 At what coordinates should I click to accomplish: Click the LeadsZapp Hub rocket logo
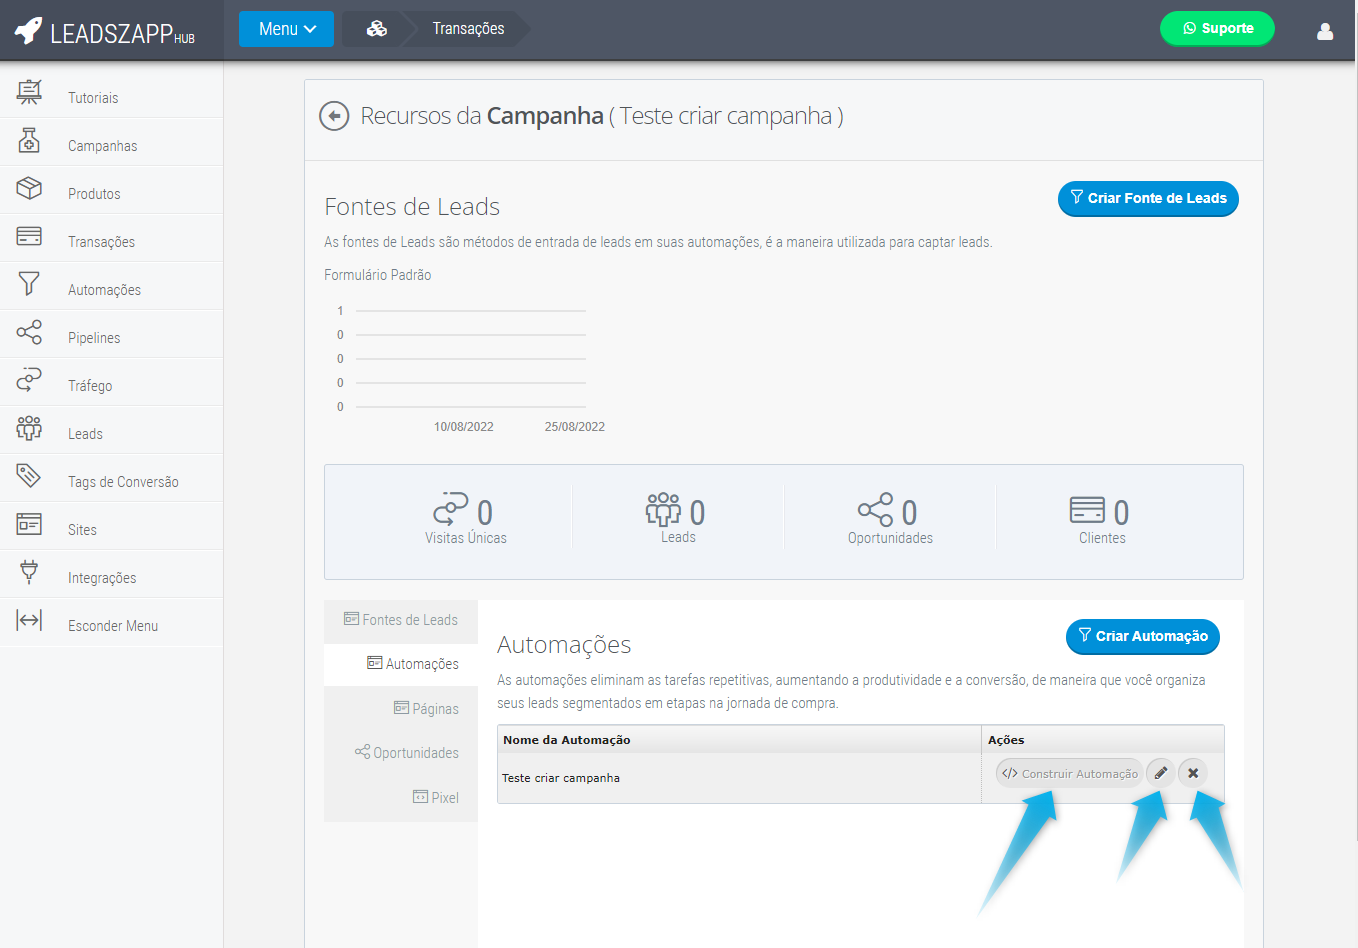tap(29, 31)
